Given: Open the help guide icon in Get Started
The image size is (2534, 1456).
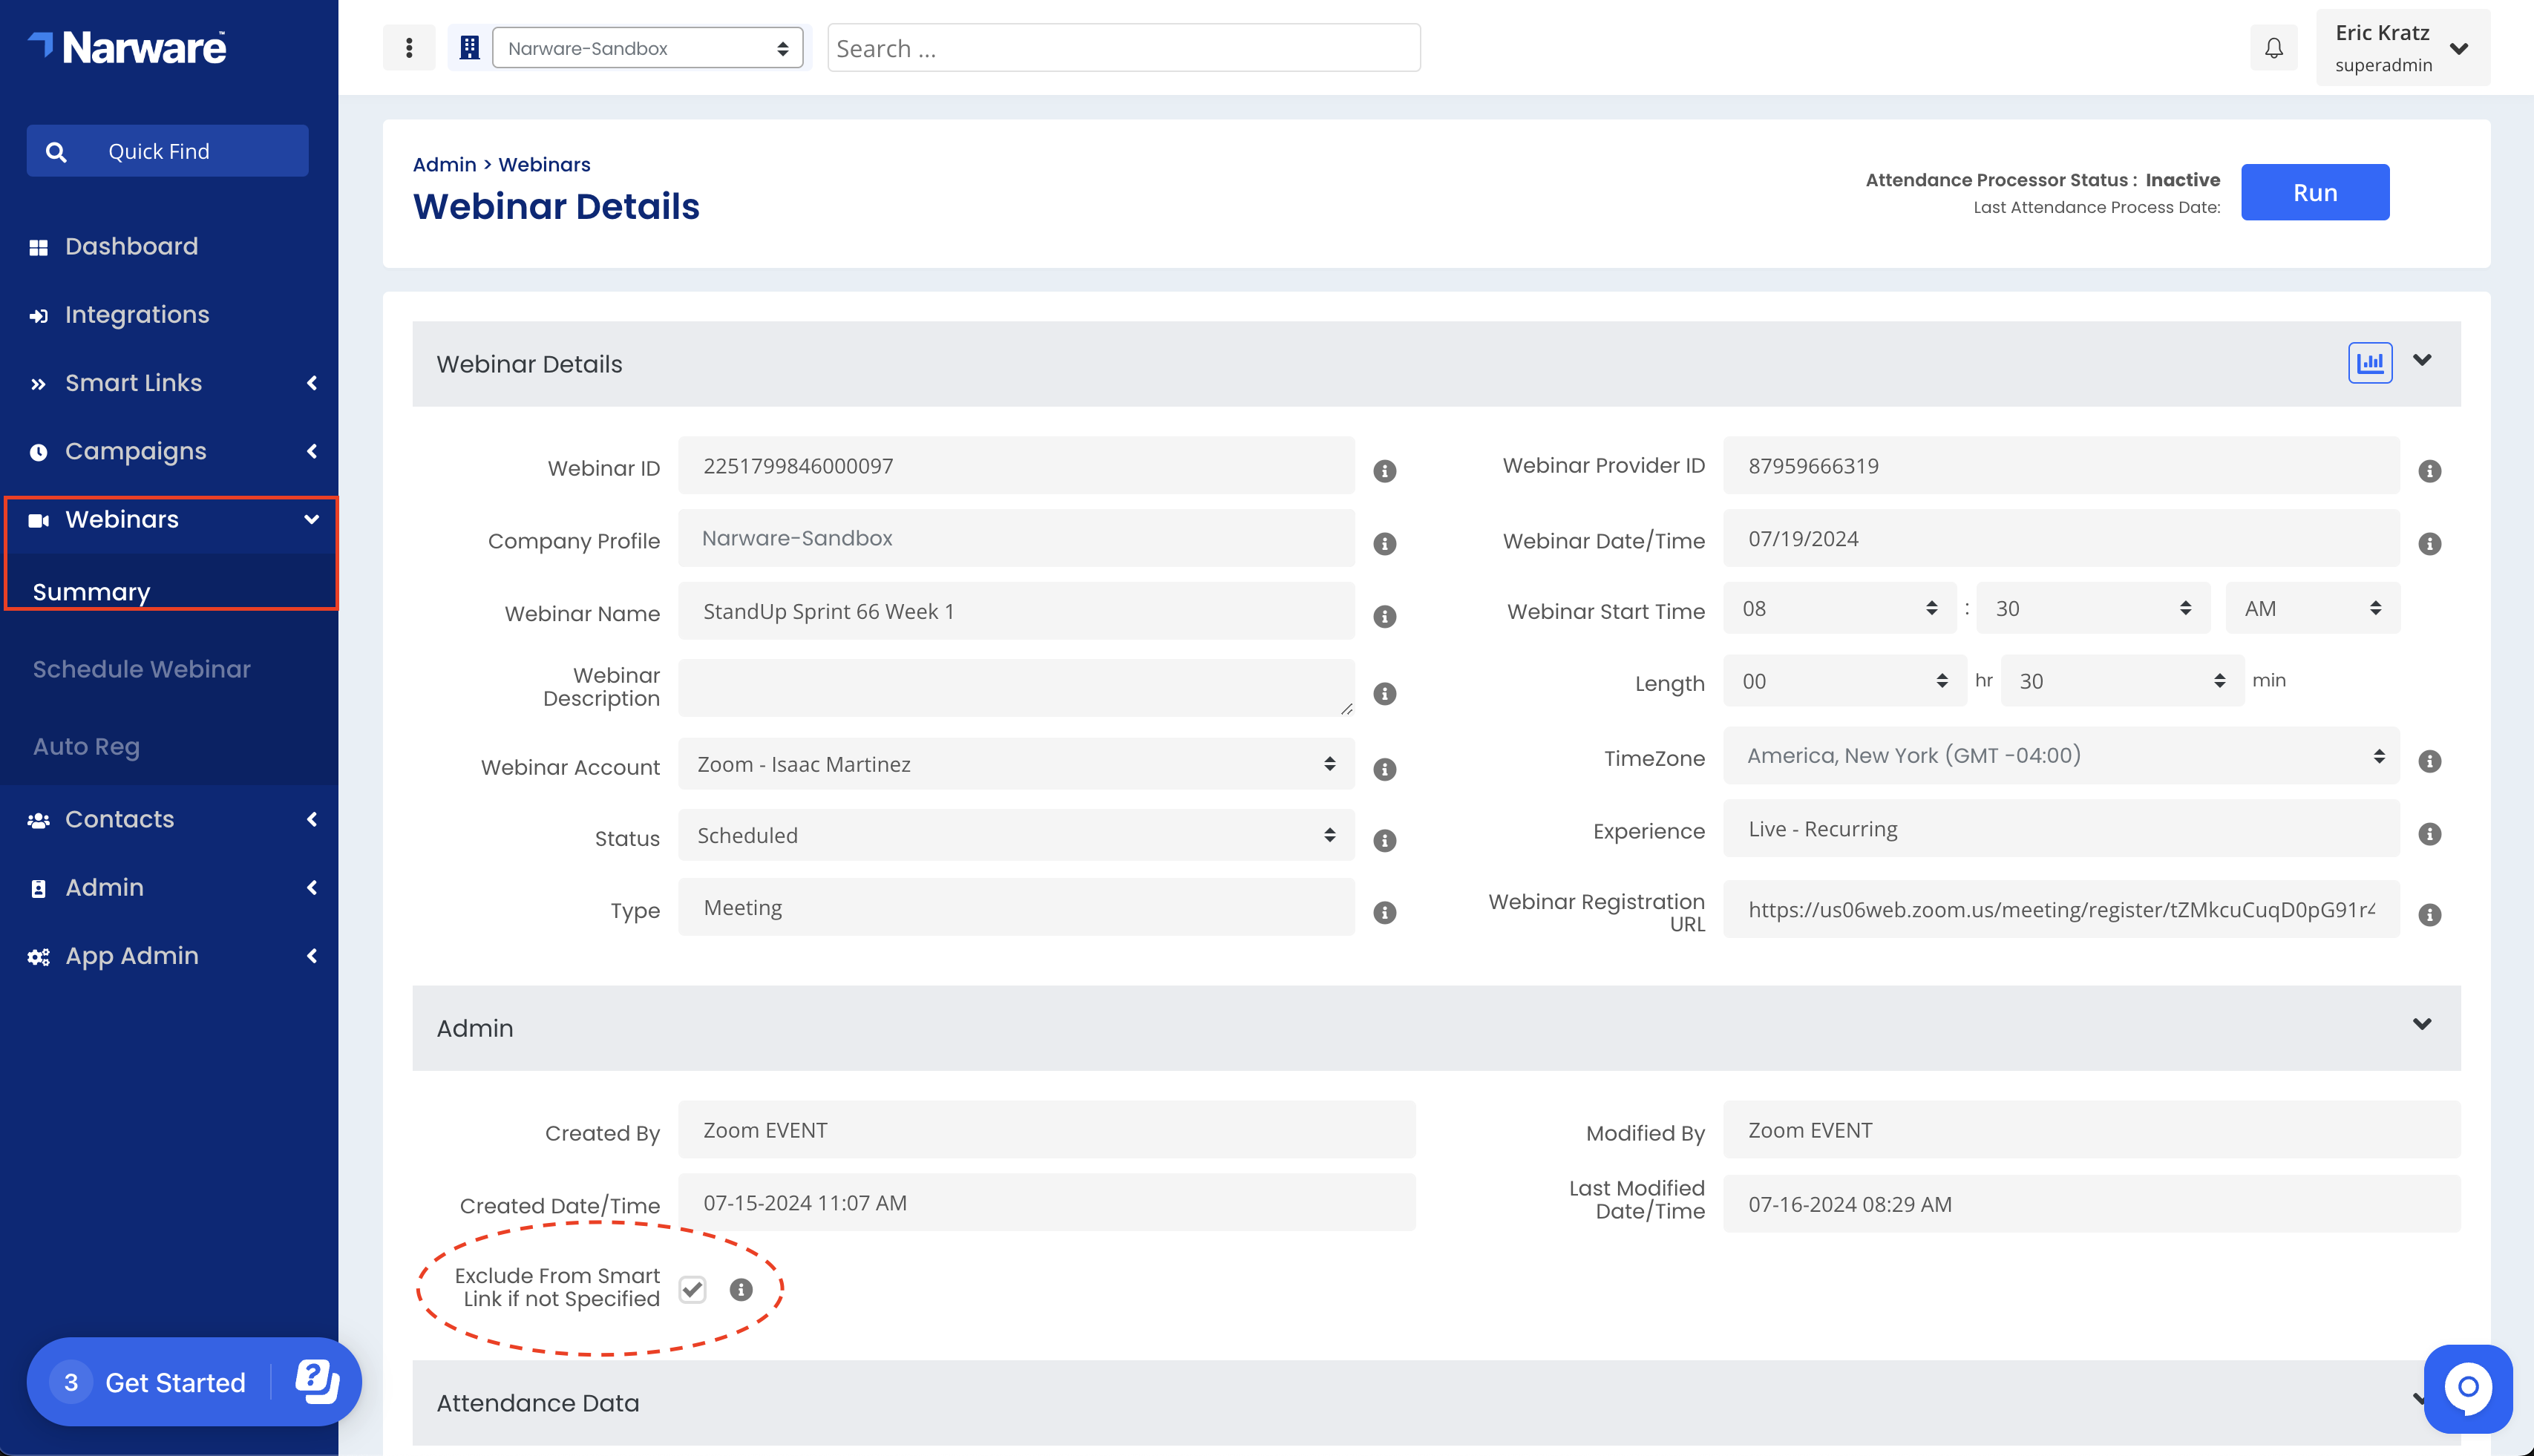Looking at the screenshot, I should [317, 1381].
